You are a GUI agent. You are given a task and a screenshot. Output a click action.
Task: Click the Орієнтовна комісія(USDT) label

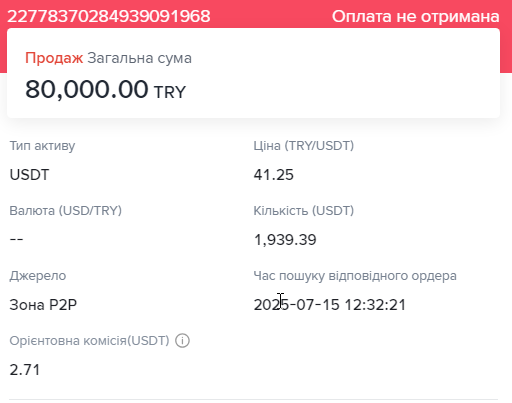(x=89, y=341)
